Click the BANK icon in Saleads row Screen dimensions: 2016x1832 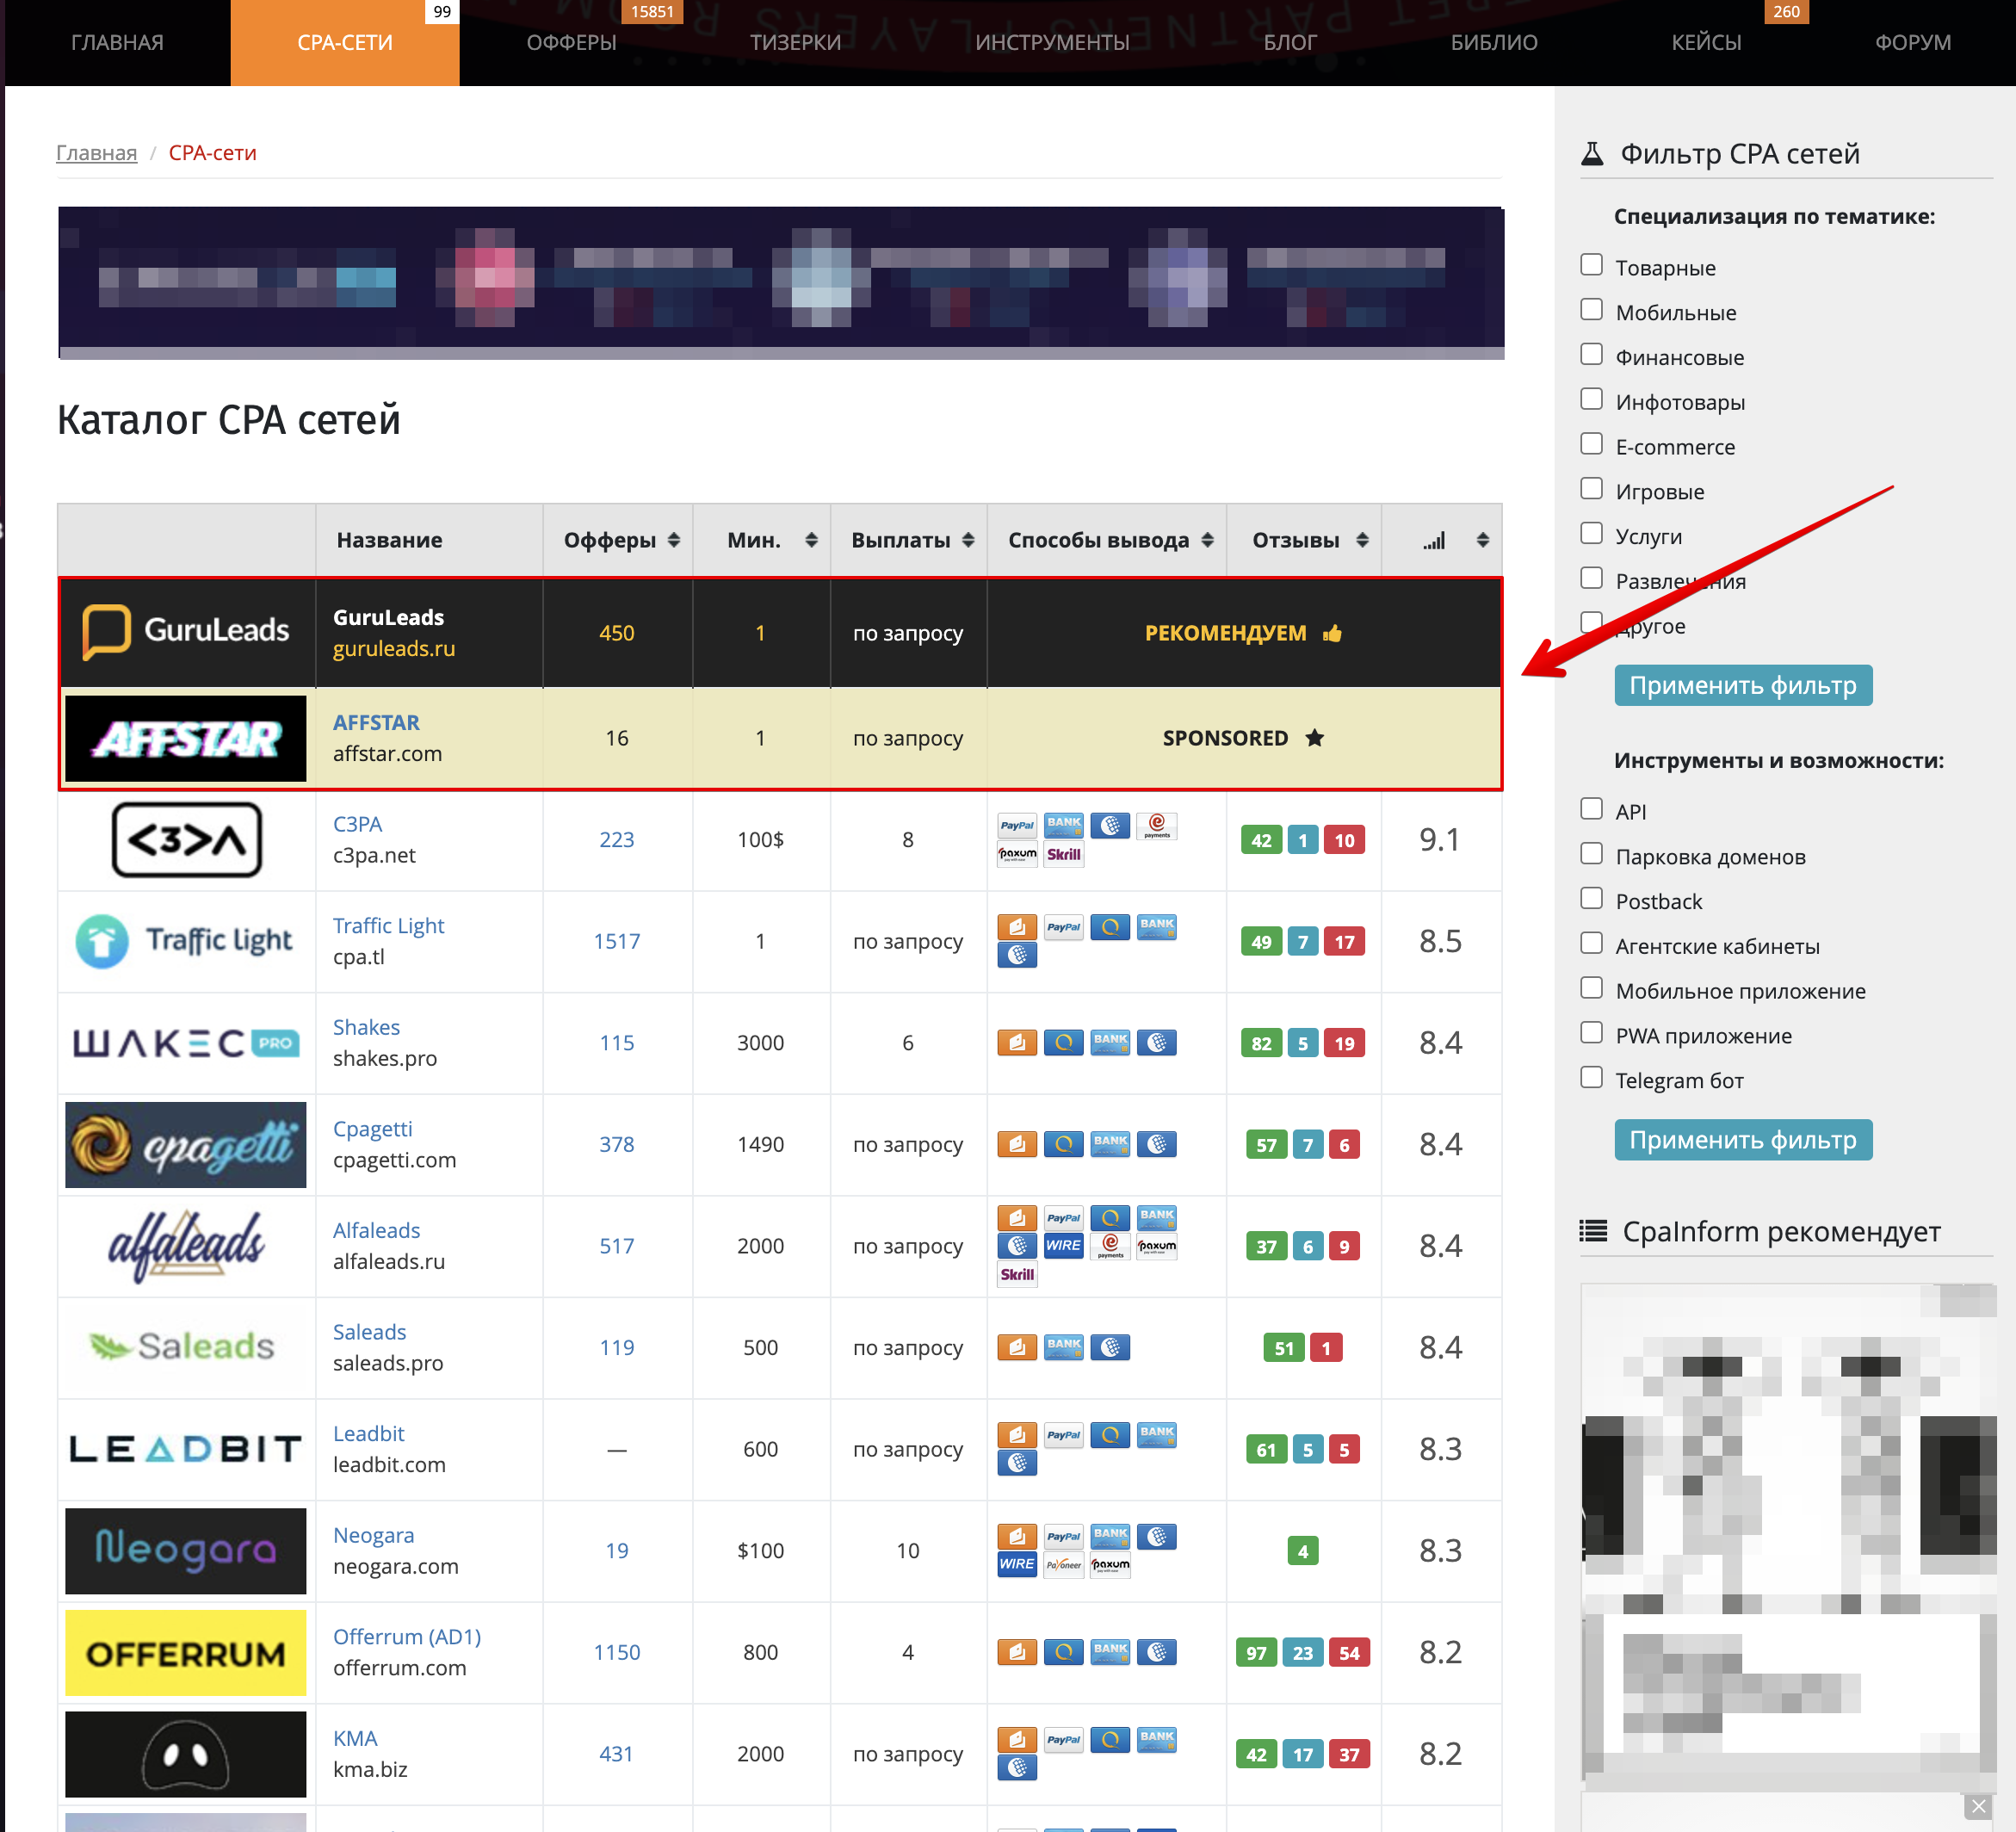[1063, 1347]
